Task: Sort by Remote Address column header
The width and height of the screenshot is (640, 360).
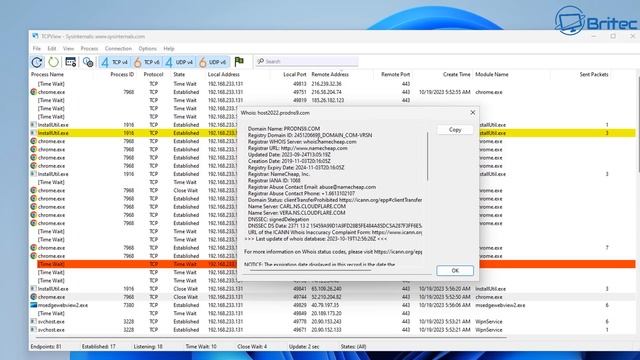Action: point(330,74)
